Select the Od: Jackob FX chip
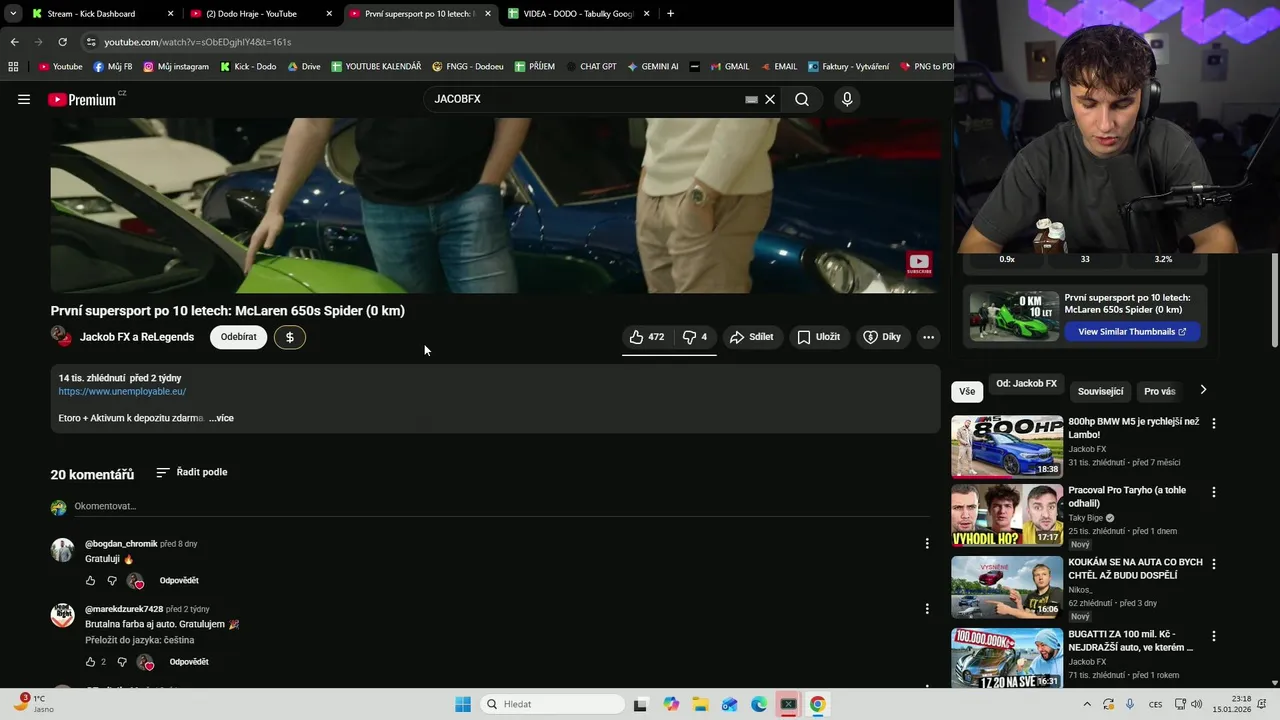This screenshot has height=720, width=1280. [1026, 384]
